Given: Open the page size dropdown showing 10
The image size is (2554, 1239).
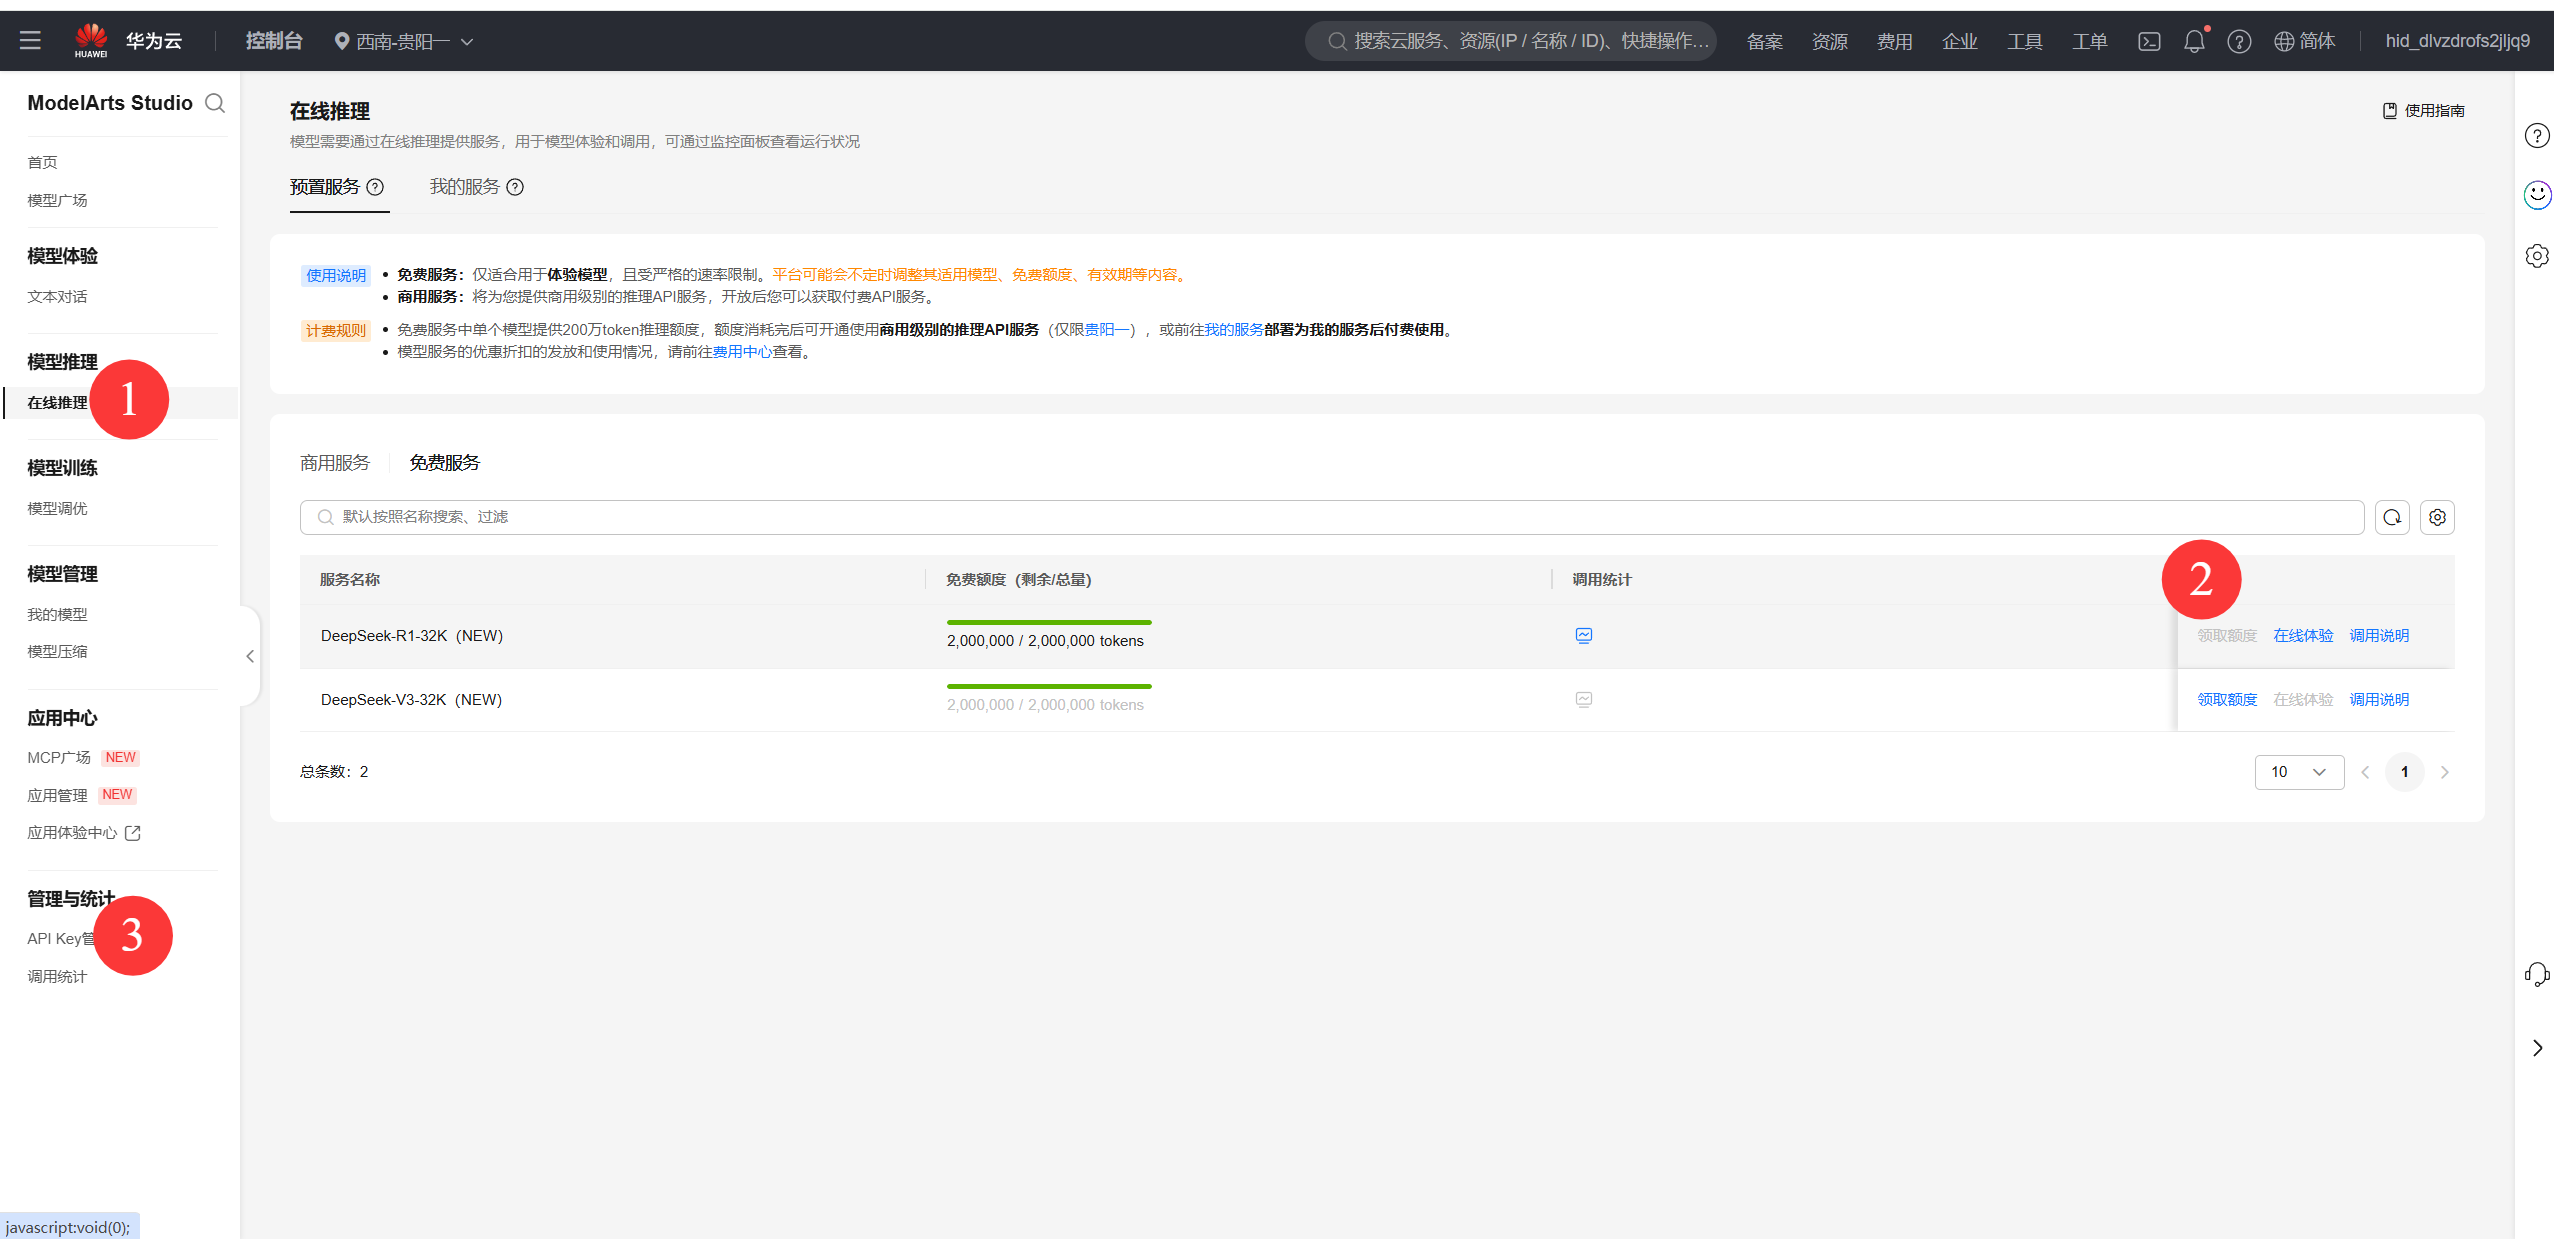Looking at the screenshot, I should pyautogui.click(x=2299, y=772).
